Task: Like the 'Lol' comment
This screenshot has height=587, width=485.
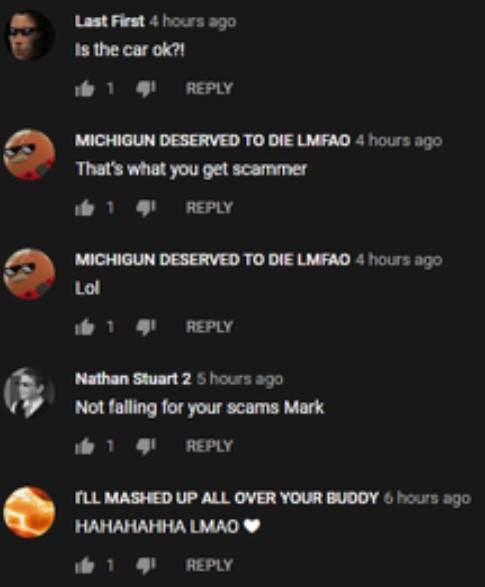Action: [x=84, y=327]
